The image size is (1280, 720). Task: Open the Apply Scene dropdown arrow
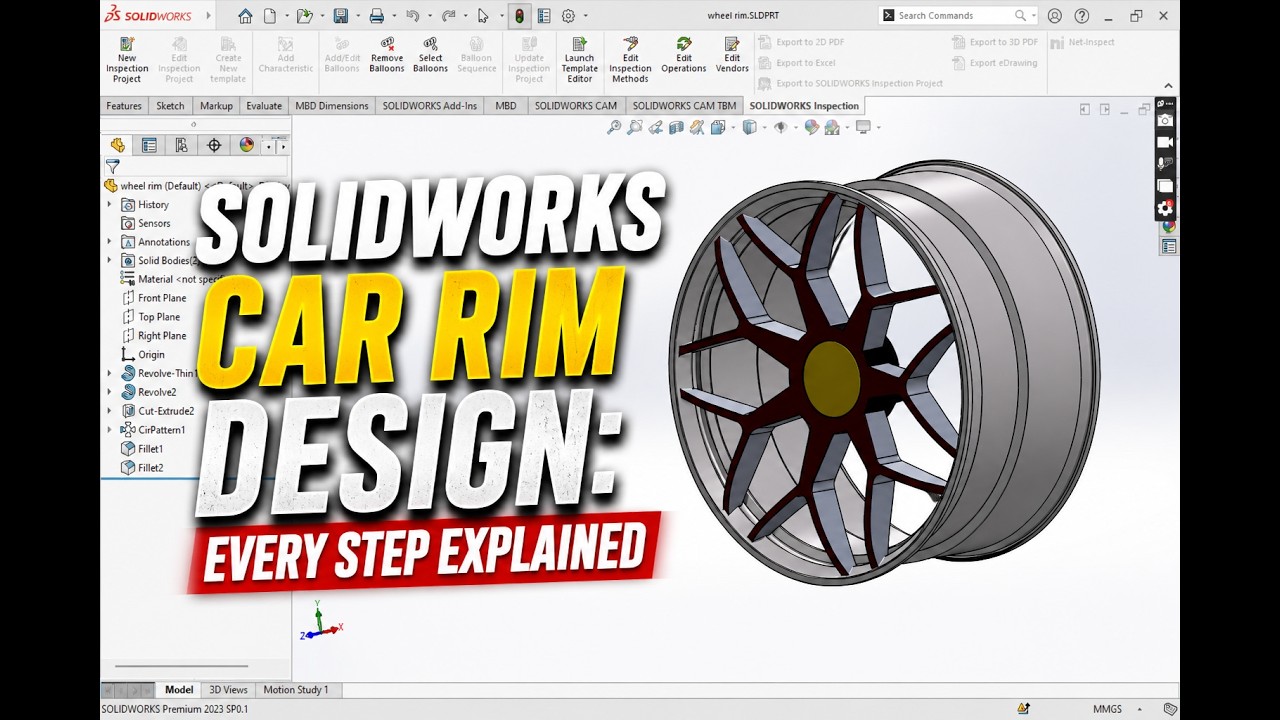(x=849, y=127)
